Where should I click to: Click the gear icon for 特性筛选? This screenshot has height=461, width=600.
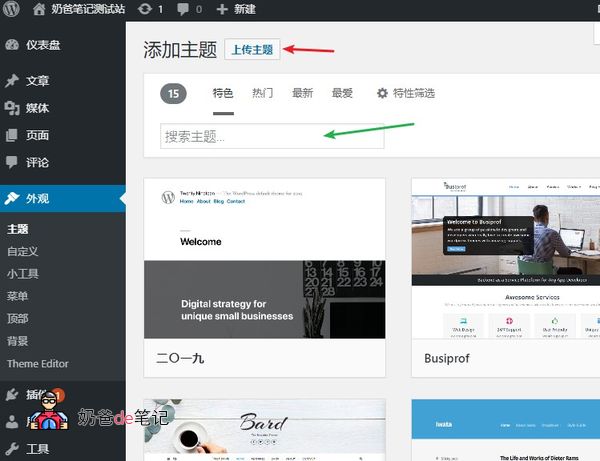(382, 93)
